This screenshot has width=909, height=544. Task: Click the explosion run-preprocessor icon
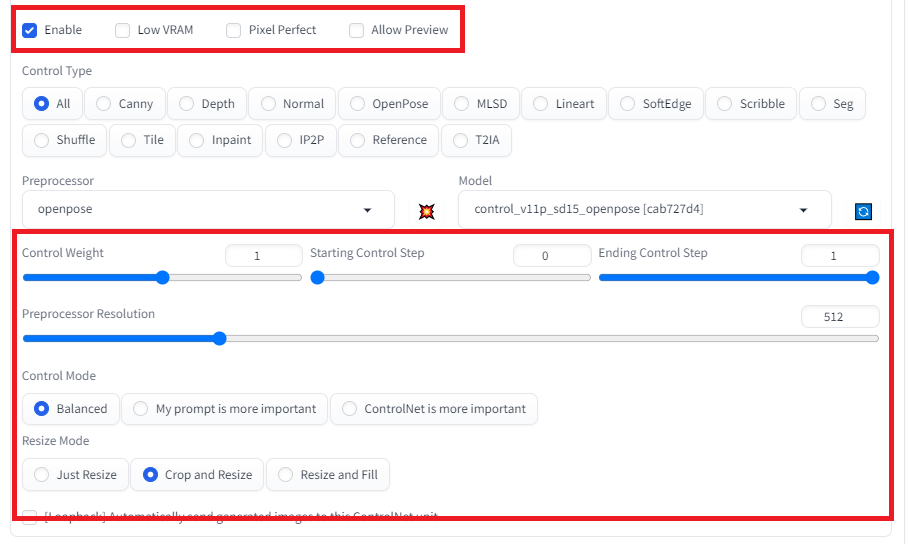(427, 211)
